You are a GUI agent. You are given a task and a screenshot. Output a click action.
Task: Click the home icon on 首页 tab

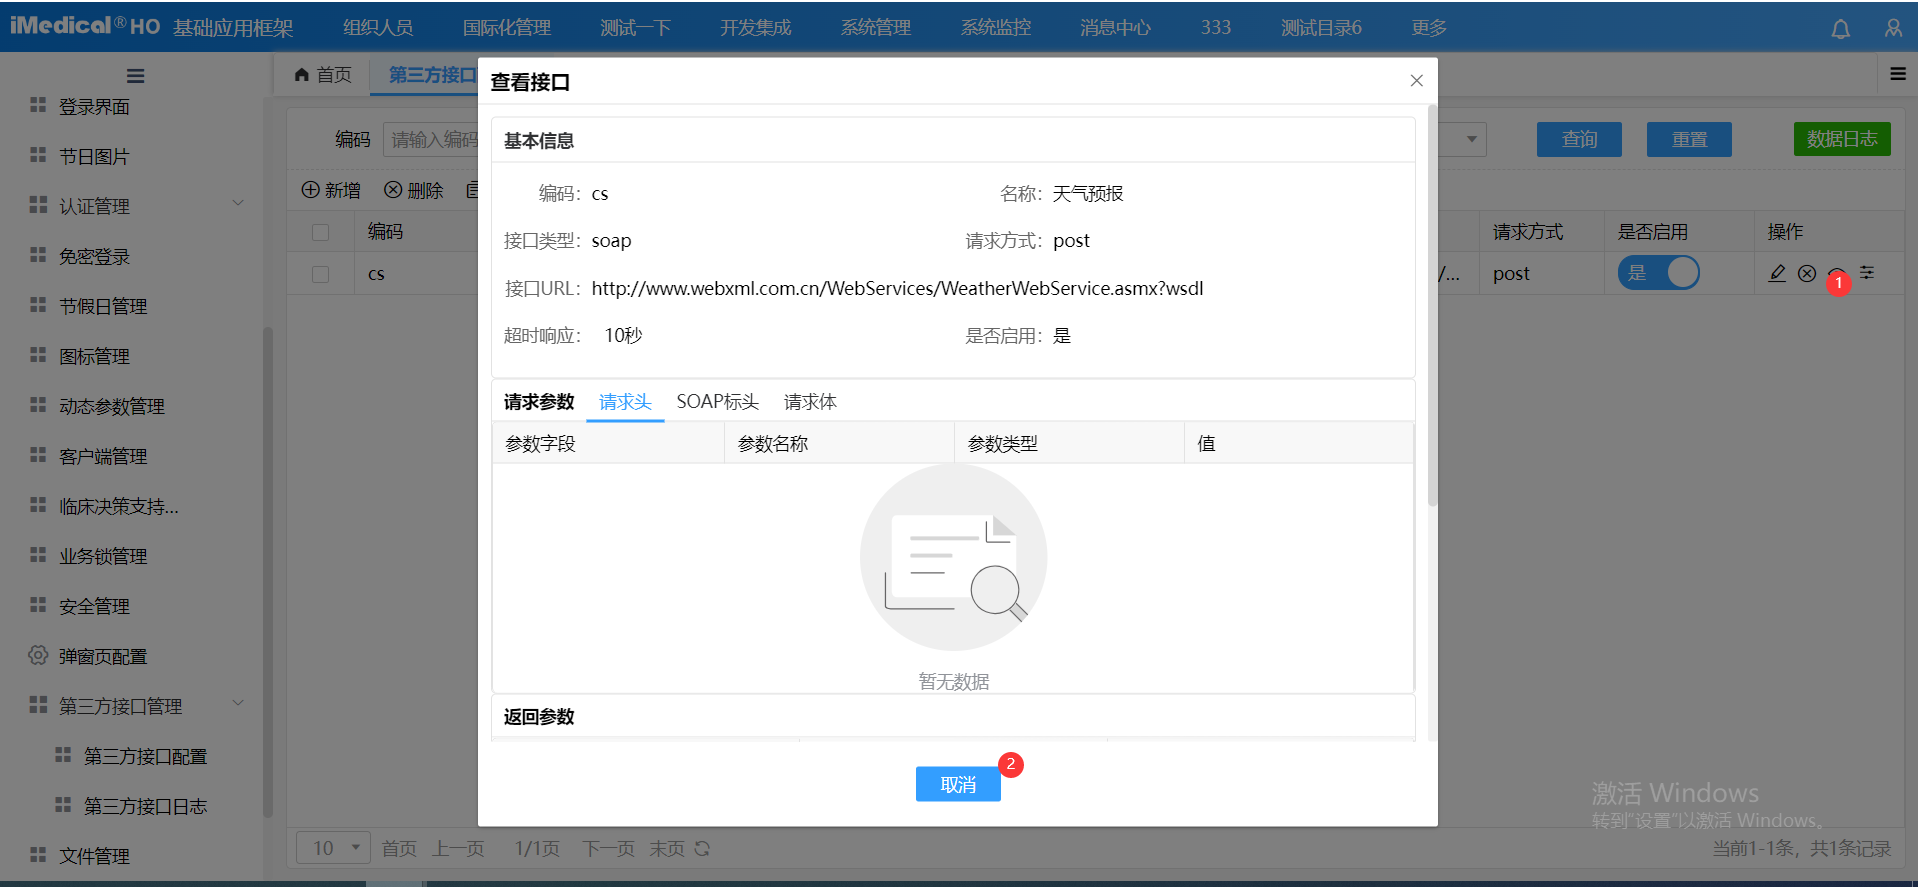(x=301, y=74)
